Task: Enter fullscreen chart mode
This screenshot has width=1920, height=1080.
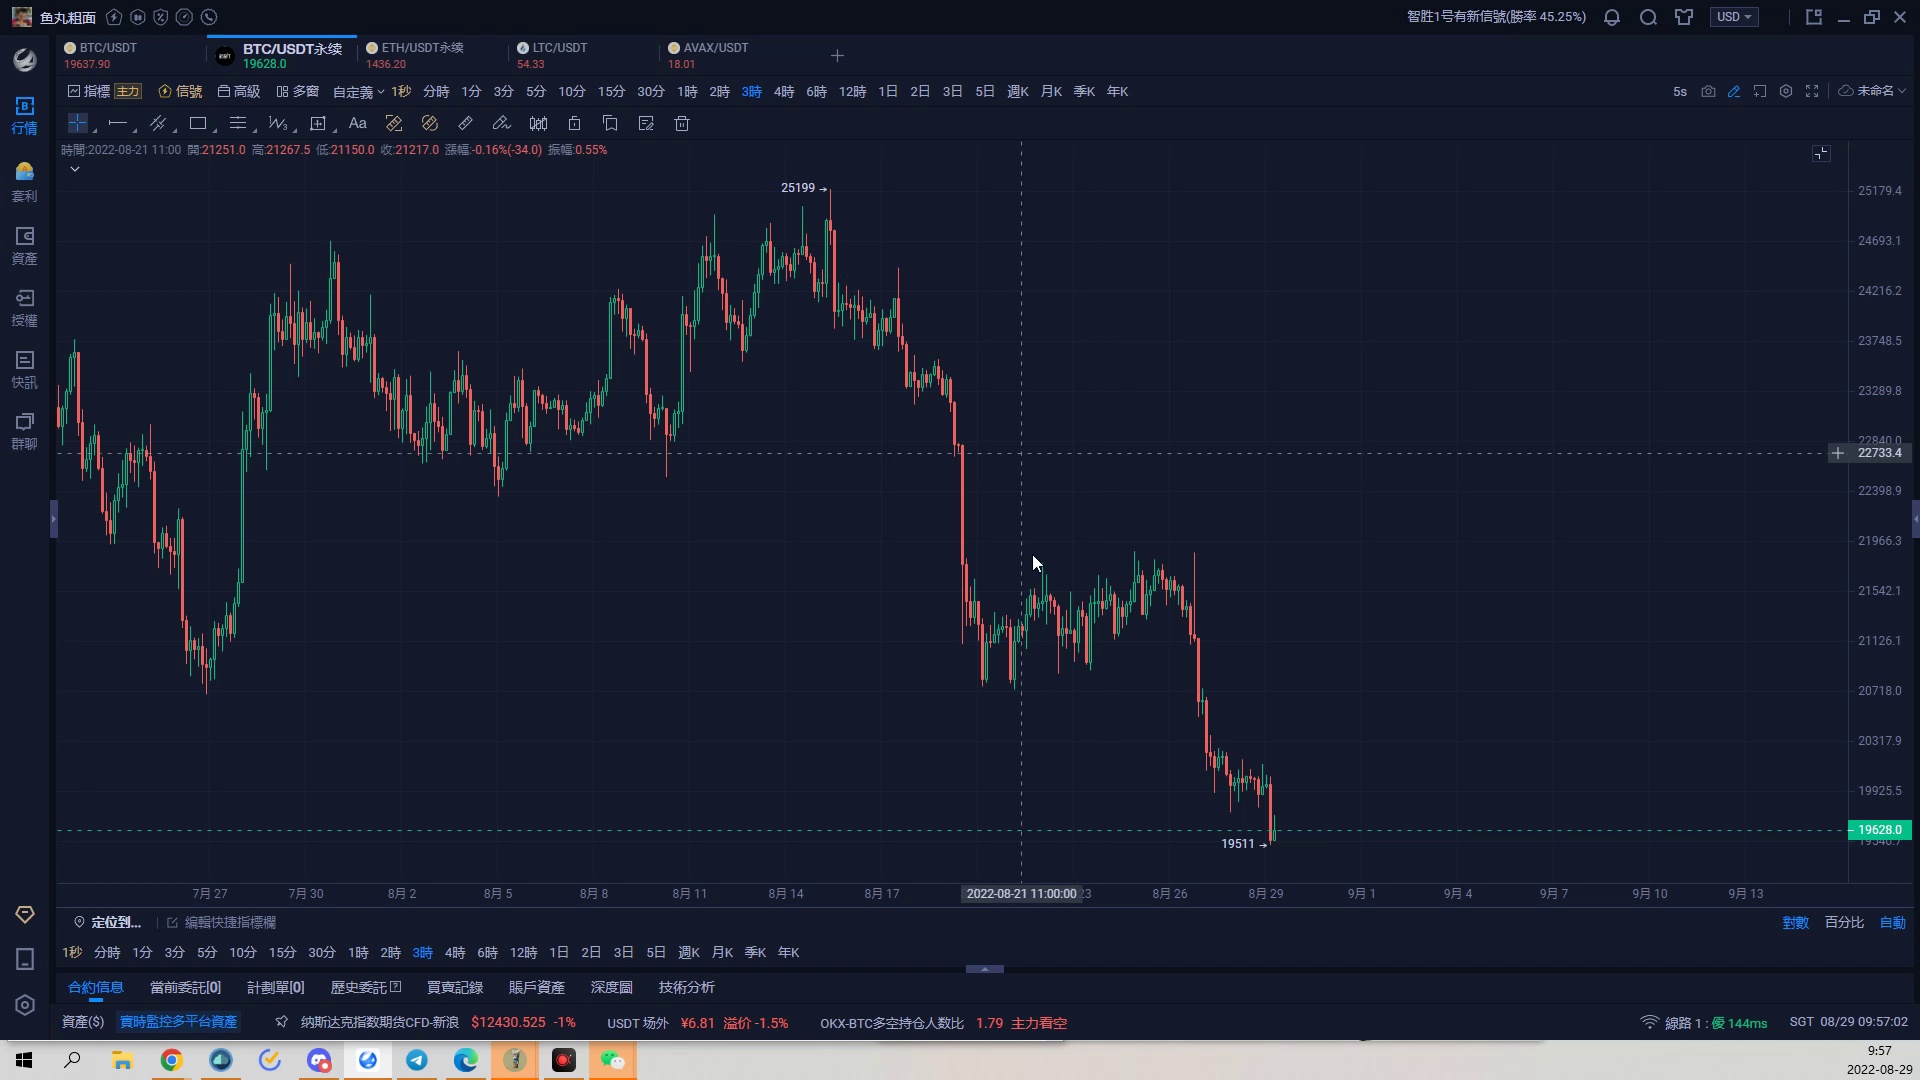Action: click(x=1812, y=91)
